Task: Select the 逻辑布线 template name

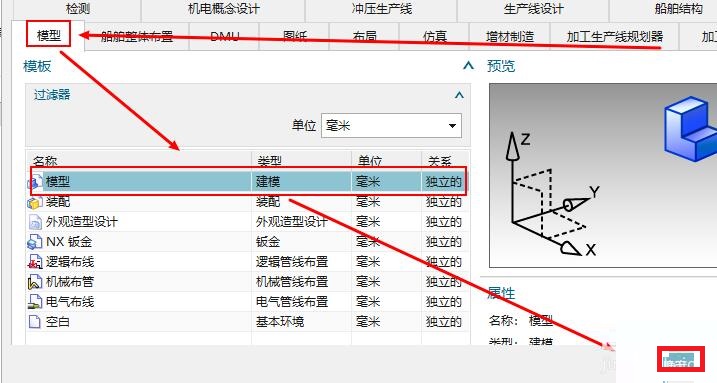Action: [70, 262]
